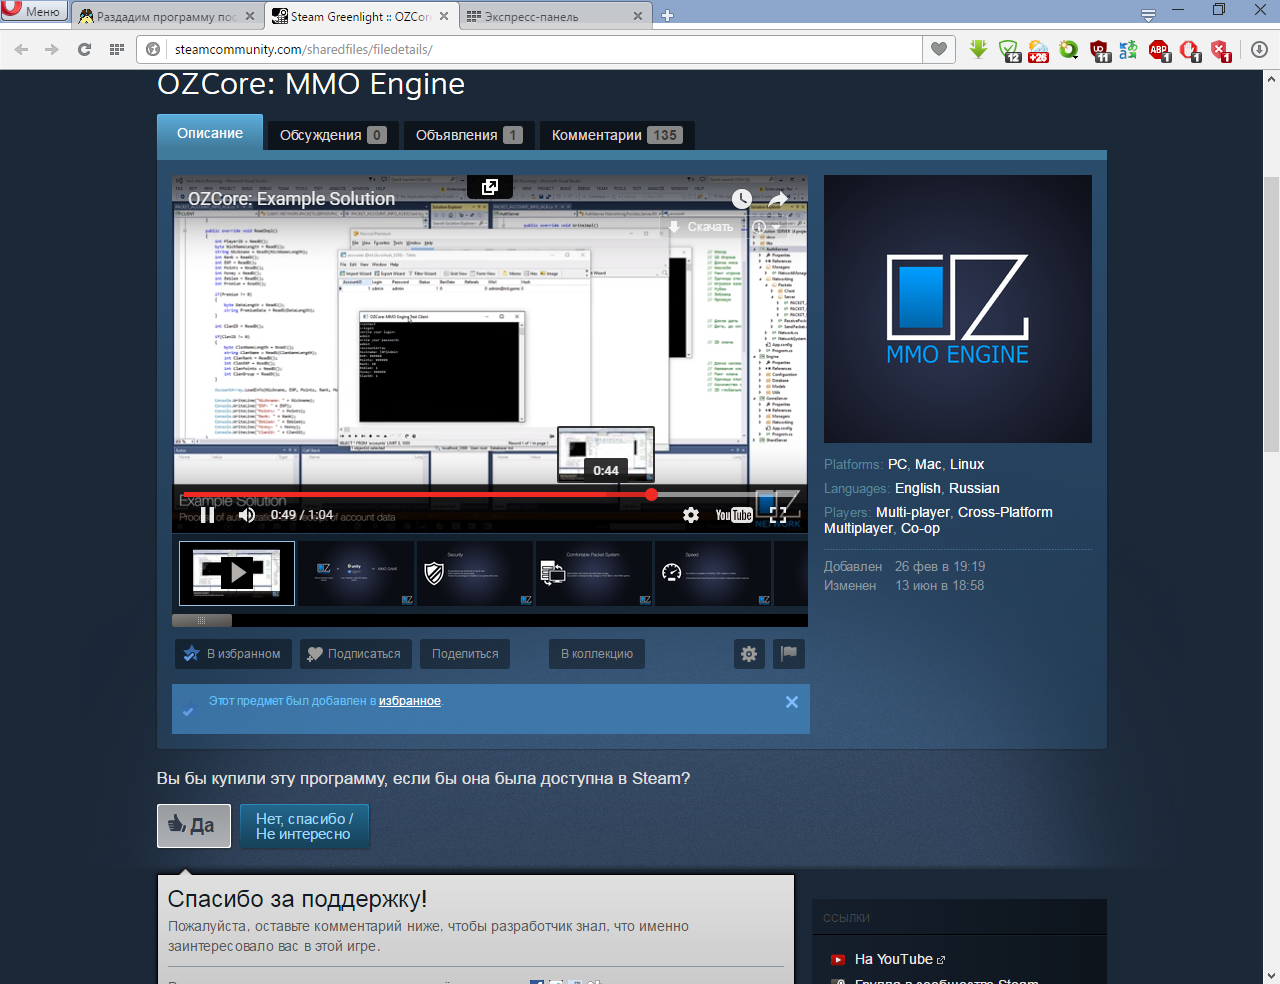This screenshot has height=984, width=1280.
Task: Open the green shield extension with badge 12
Action: [1009, 50]
